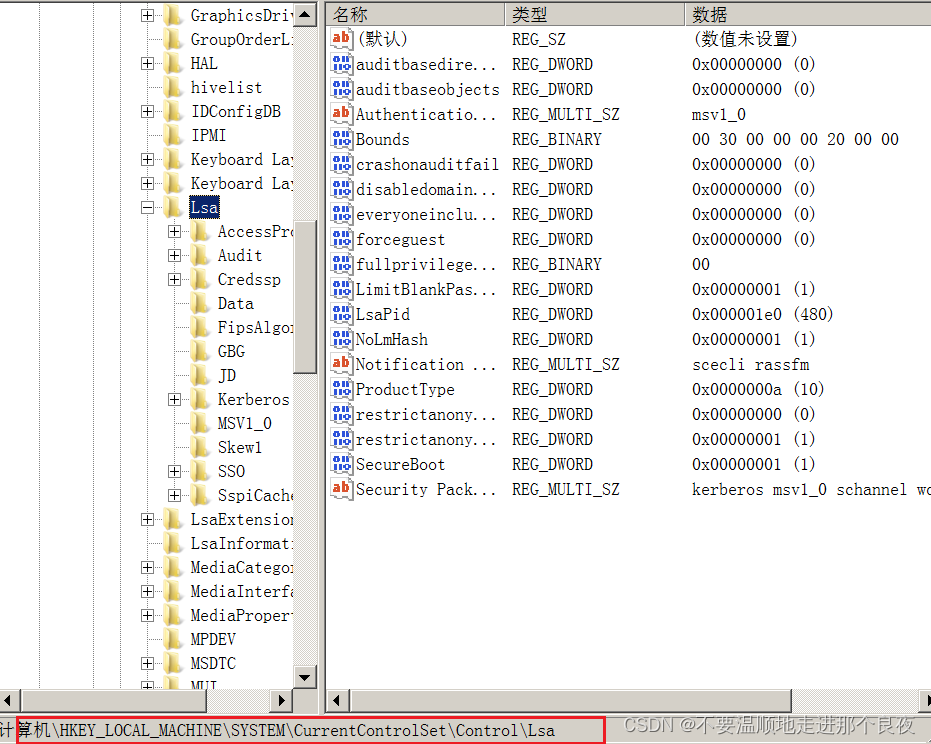Screen dimensions: 931x744
Task: Select the Security Pack... multi-string icon
Action: click(x=341, y=489)
